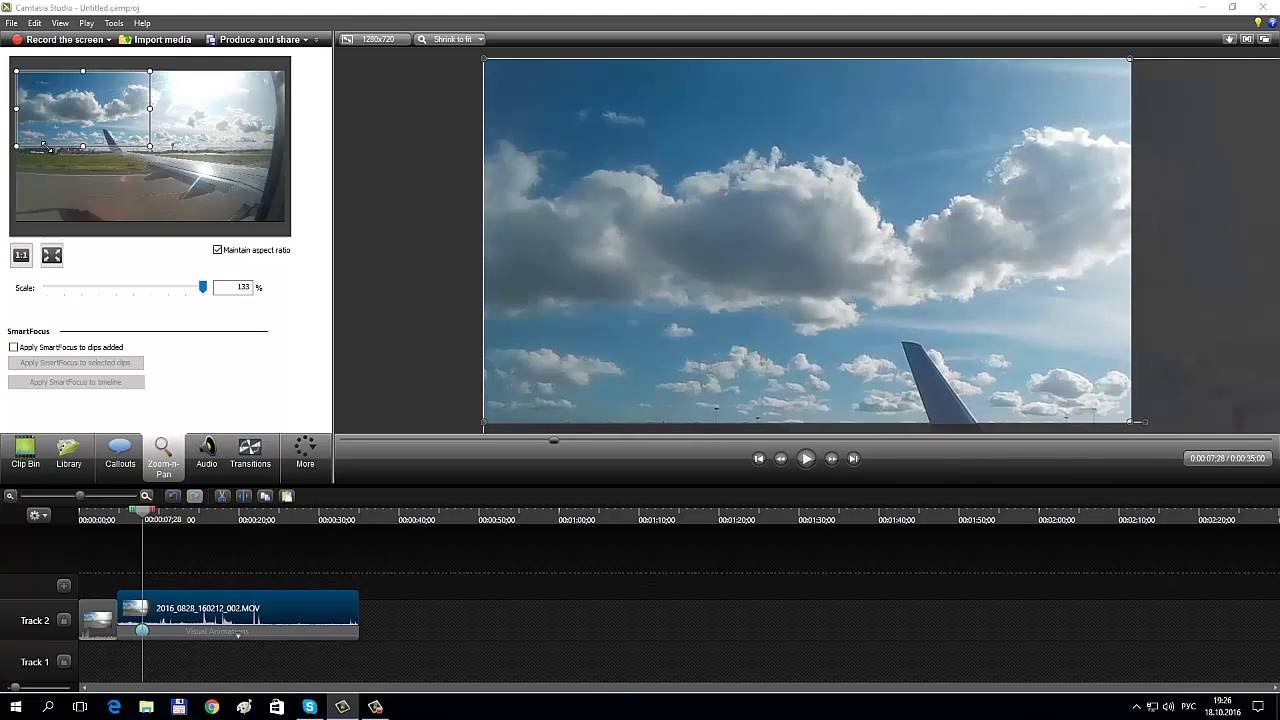Play the video preview
The width and height of the screenshot is (1280, 720).
pos(806,459)
